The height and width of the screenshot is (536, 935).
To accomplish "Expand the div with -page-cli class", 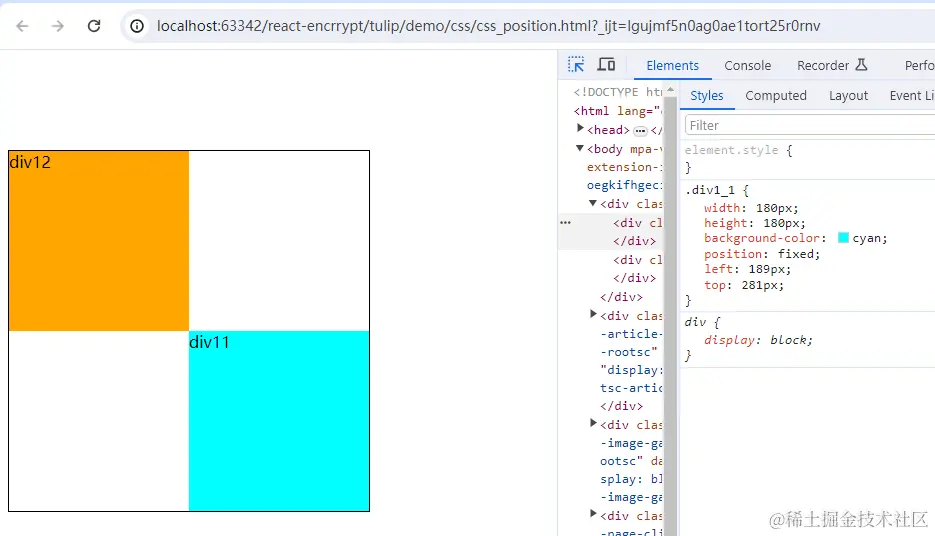I will click(x=593, y=513).
